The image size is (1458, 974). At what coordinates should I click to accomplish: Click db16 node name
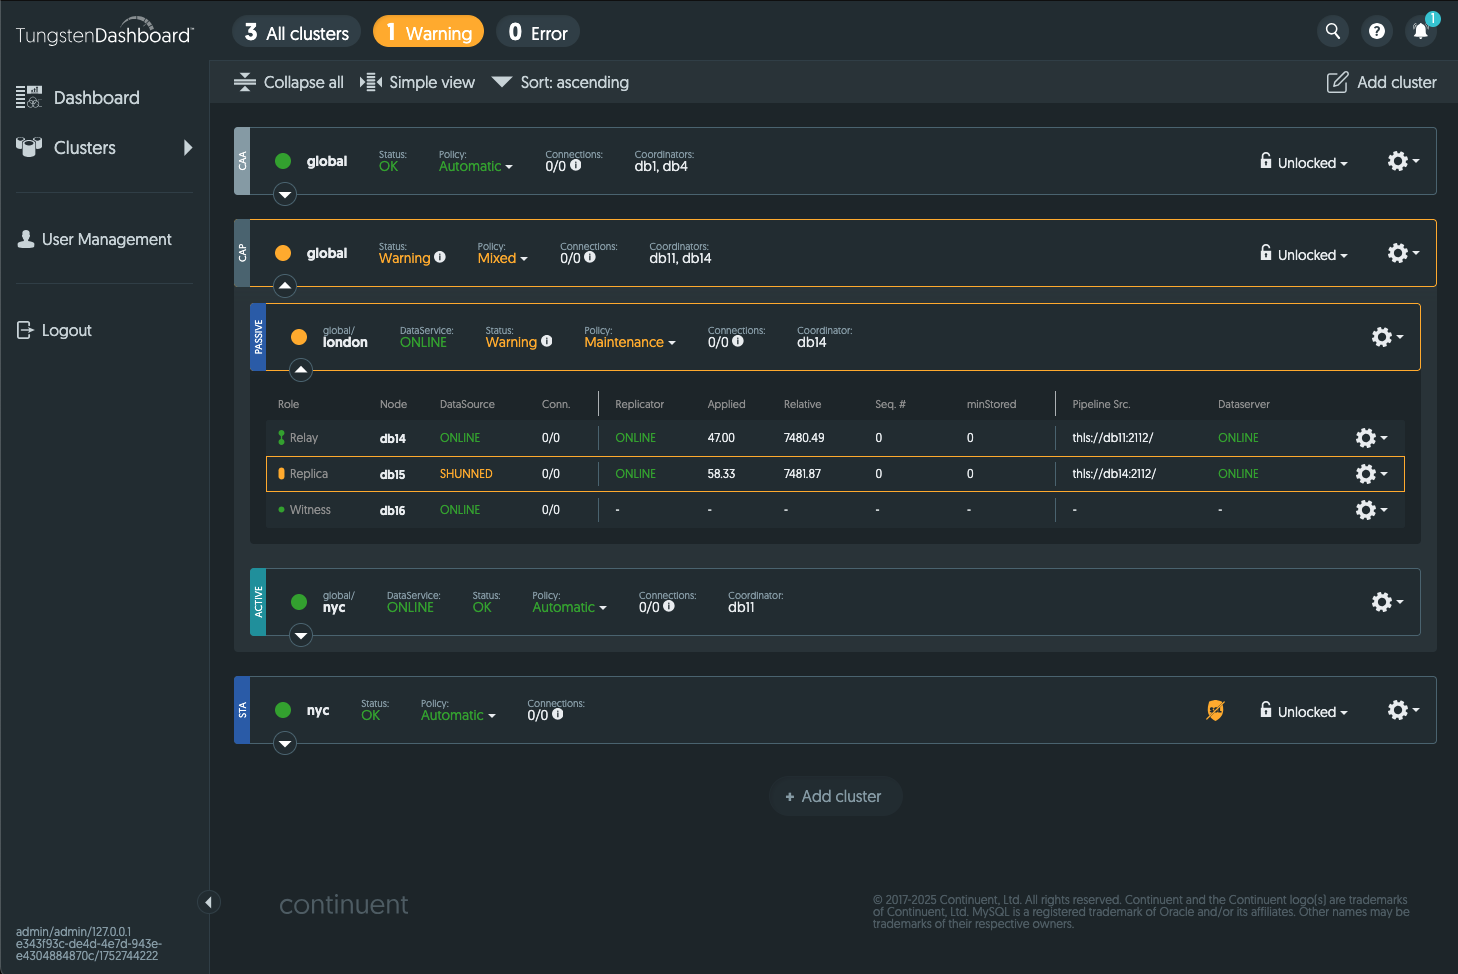point(393,510)
